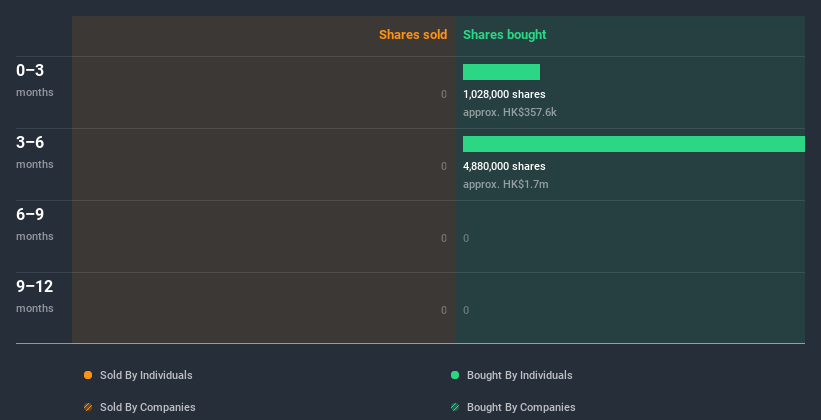This screenshot has height=420, width=821.
Task: Select the Bought By Individuals legend label
Action: pyautogui.click(x=519, y=375)
